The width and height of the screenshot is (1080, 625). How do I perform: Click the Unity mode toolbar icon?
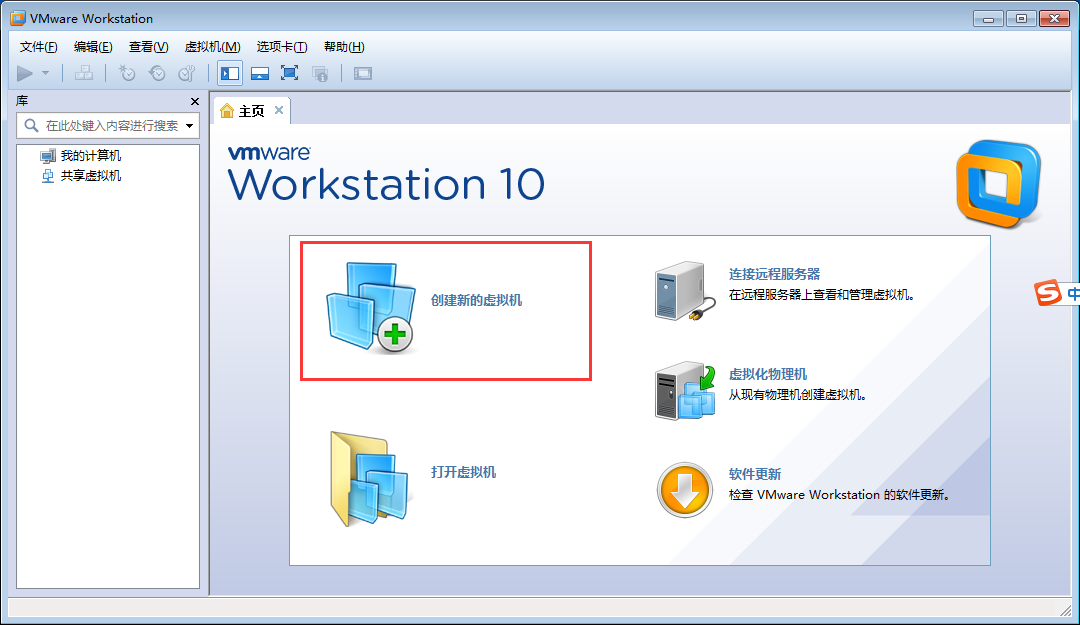[320, 73]
